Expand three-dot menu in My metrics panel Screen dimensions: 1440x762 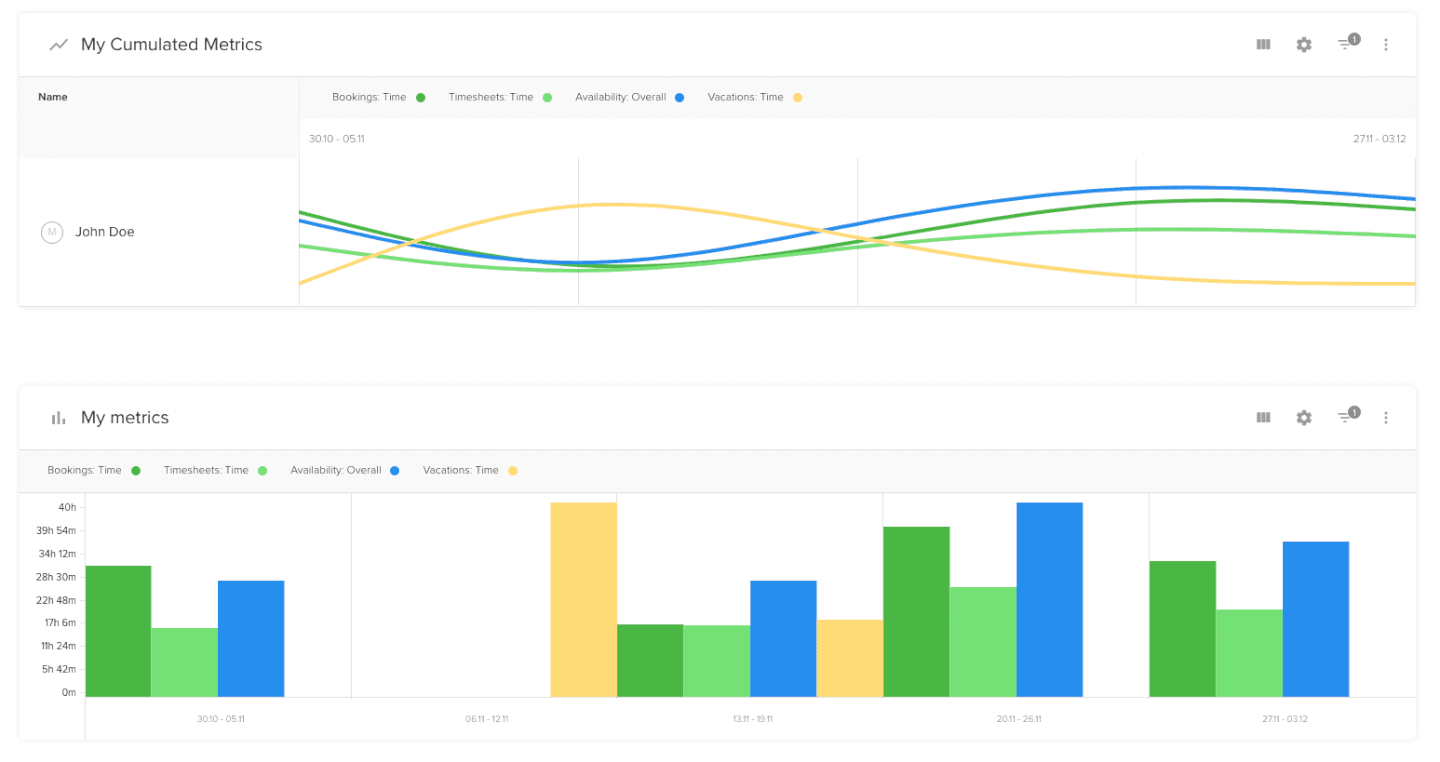(1385, 417)
